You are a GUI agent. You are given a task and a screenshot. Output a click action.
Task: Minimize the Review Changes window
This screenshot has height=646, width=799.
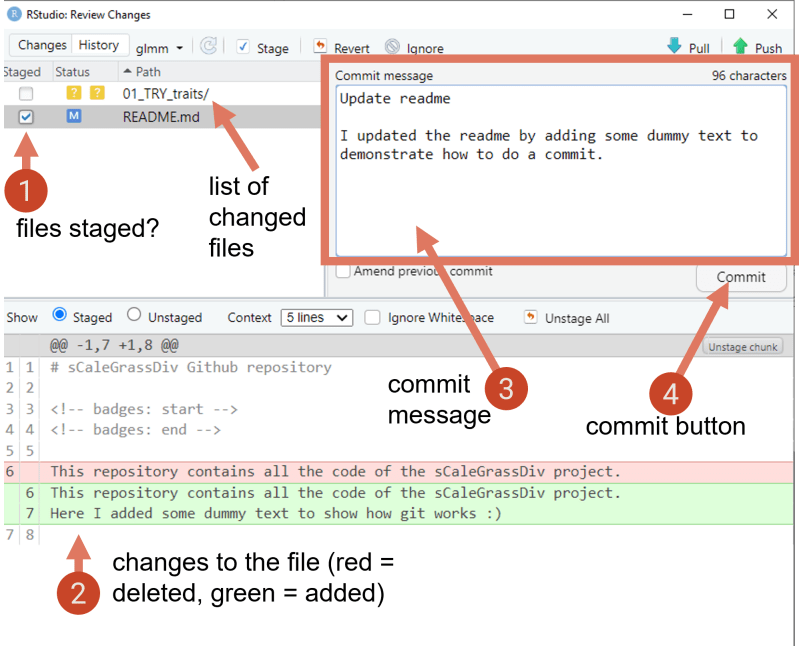pyautogui.click(x=687, y=14)
